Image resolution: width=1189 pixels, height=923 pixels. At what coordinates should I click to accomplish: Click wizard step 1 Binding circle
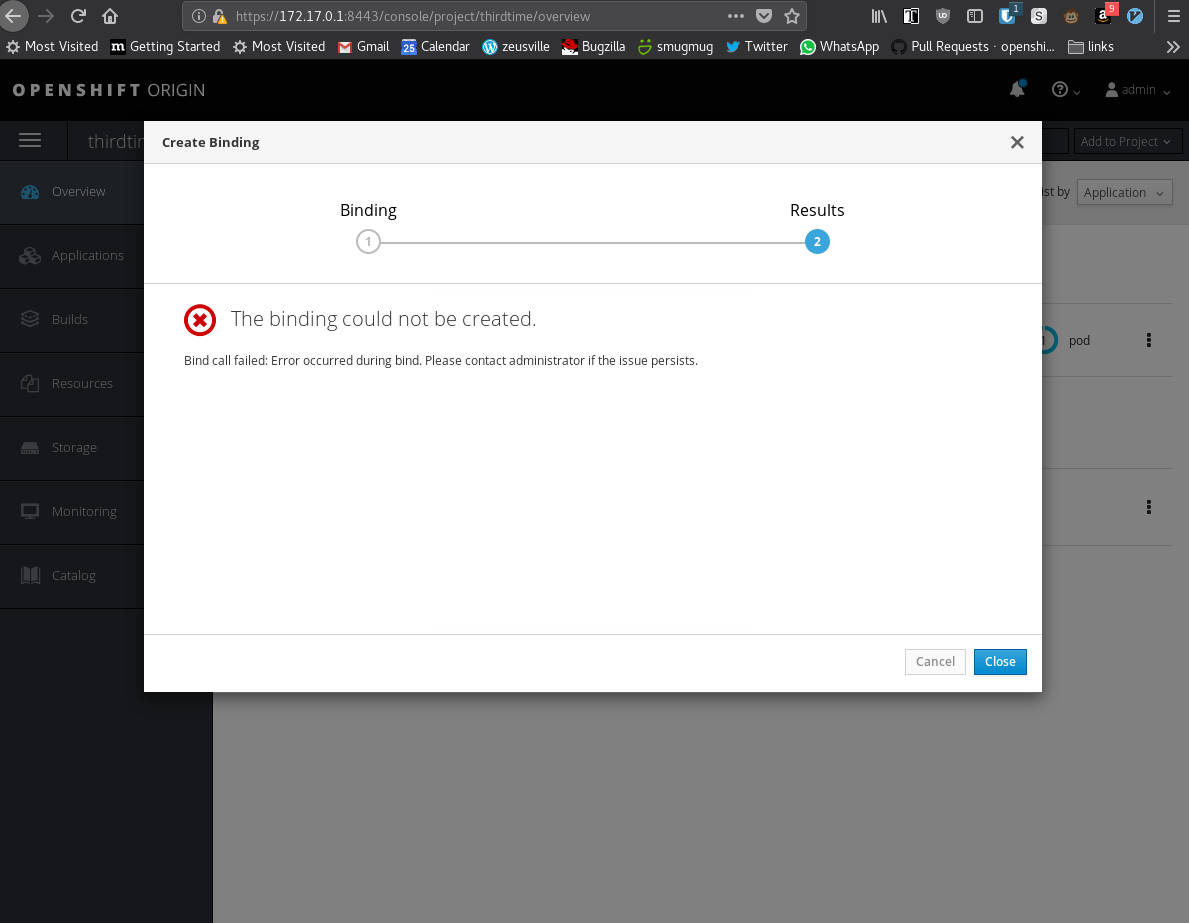(369, 242)
